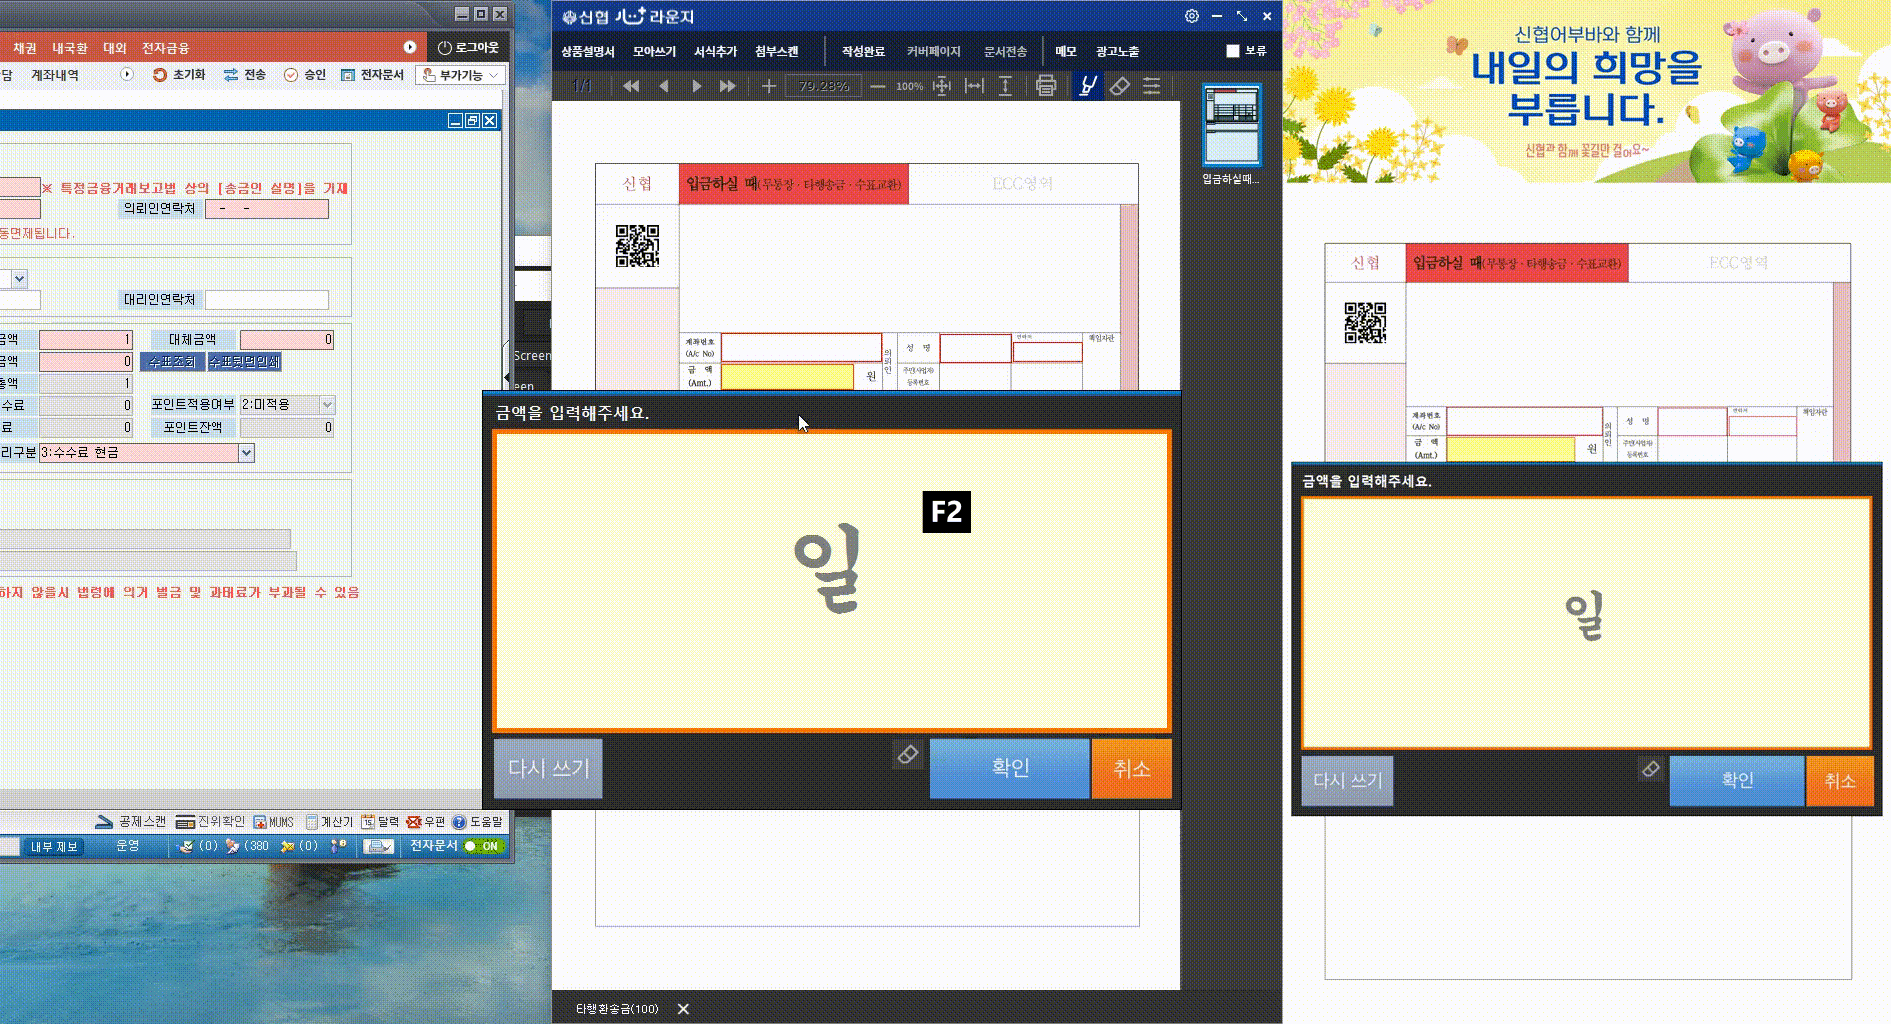Fit document to width

pos(974,86)
